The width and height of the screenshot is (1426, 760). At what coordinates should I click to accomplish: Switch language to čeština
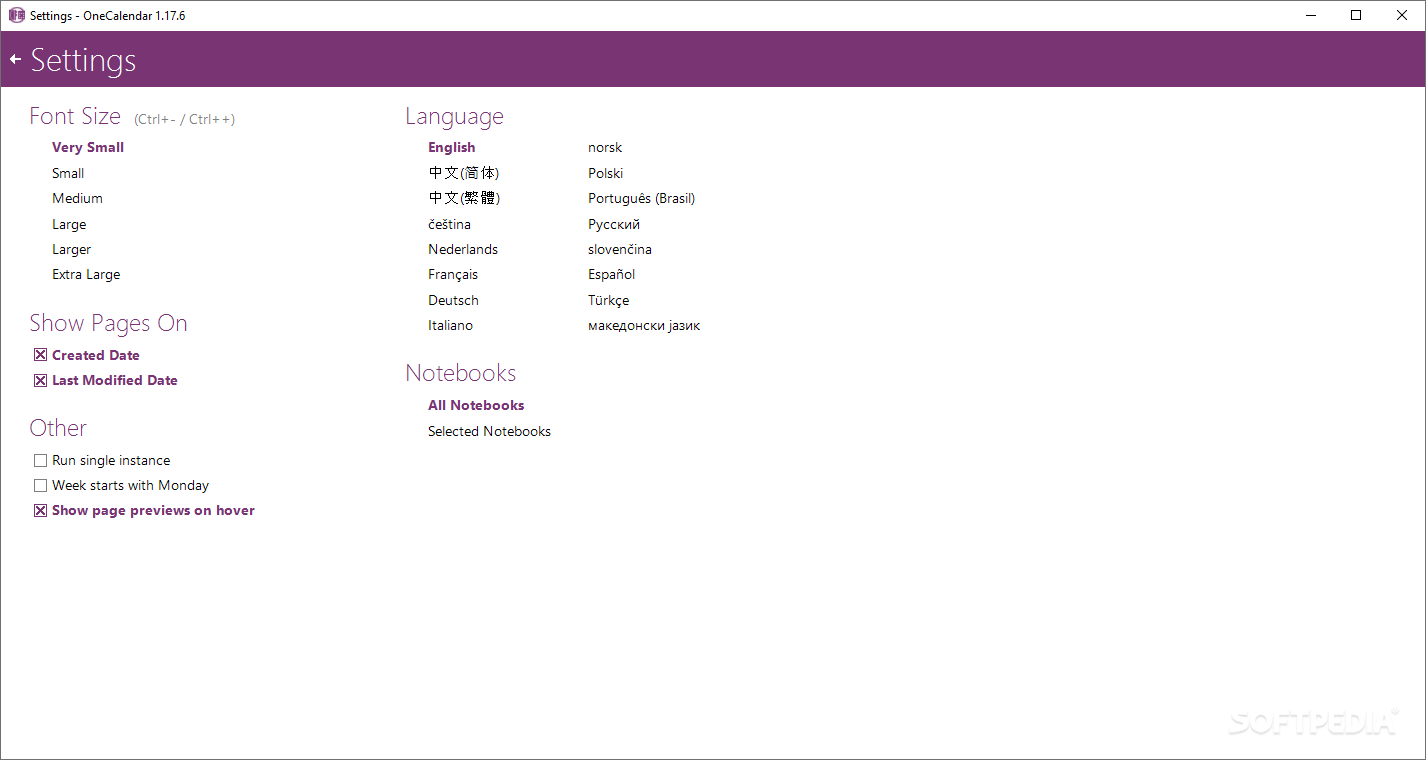click(x=449, y=224)
